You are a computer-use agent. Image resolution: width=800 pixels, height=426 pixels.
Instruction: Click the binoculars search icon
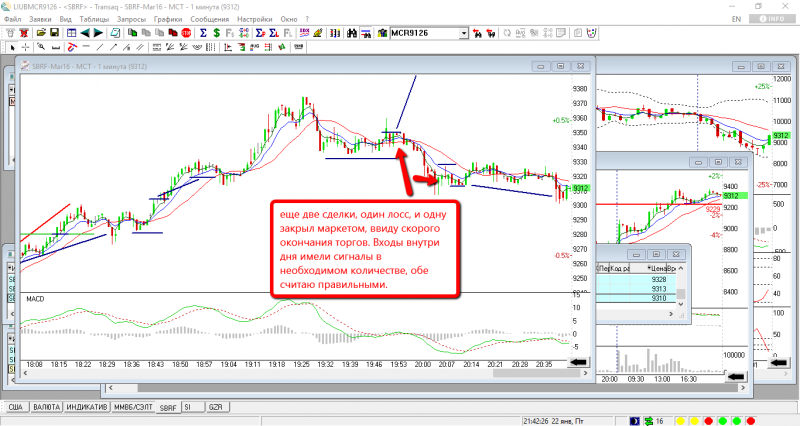pyautogui.click(x=352, y=33)
